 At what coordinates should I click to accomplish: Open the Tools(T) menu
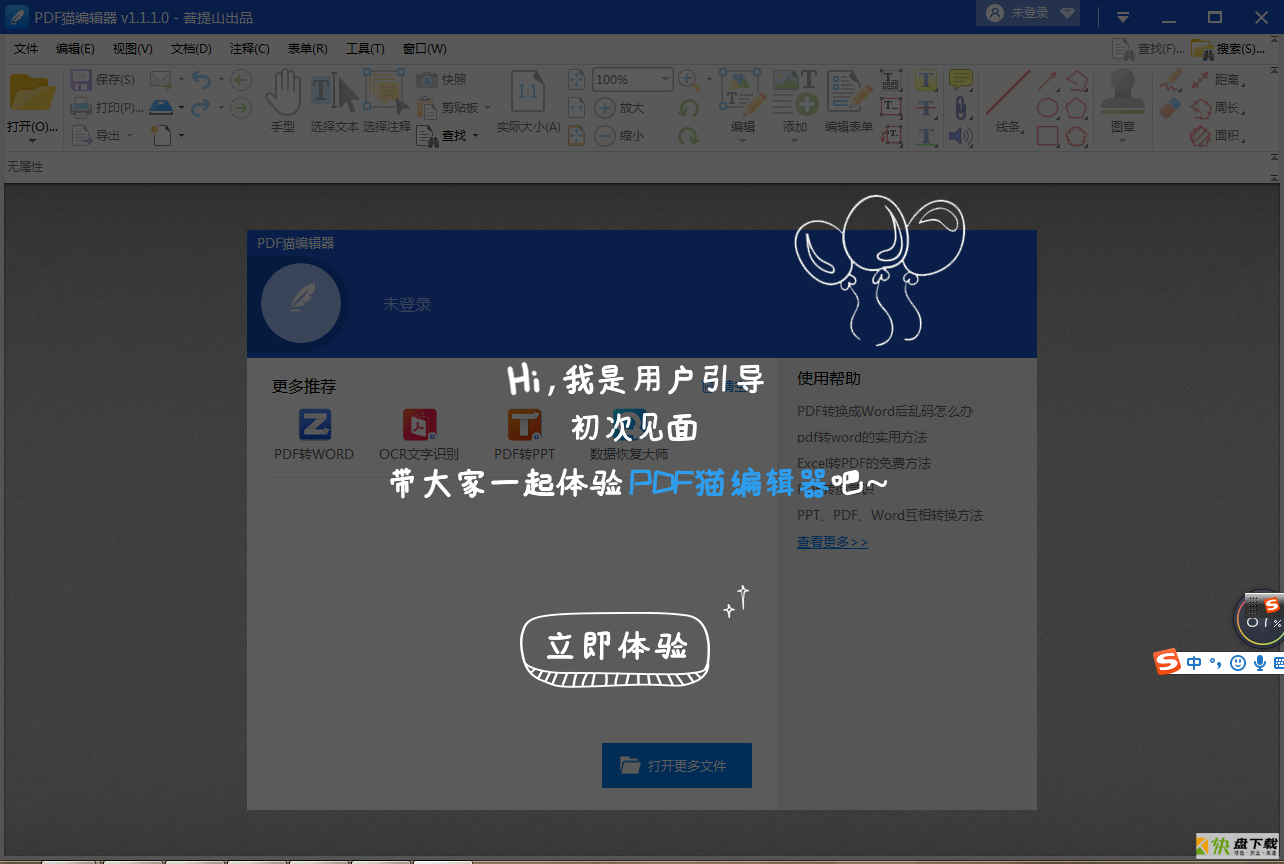click(x=365, y=49)
